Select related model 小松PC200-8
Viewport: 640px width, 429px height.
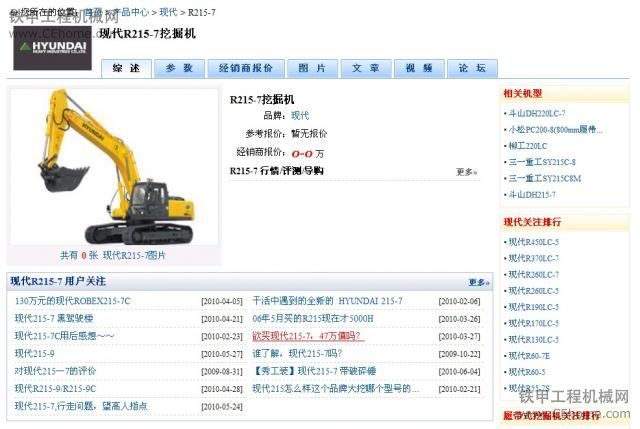(x=556, y=130)
